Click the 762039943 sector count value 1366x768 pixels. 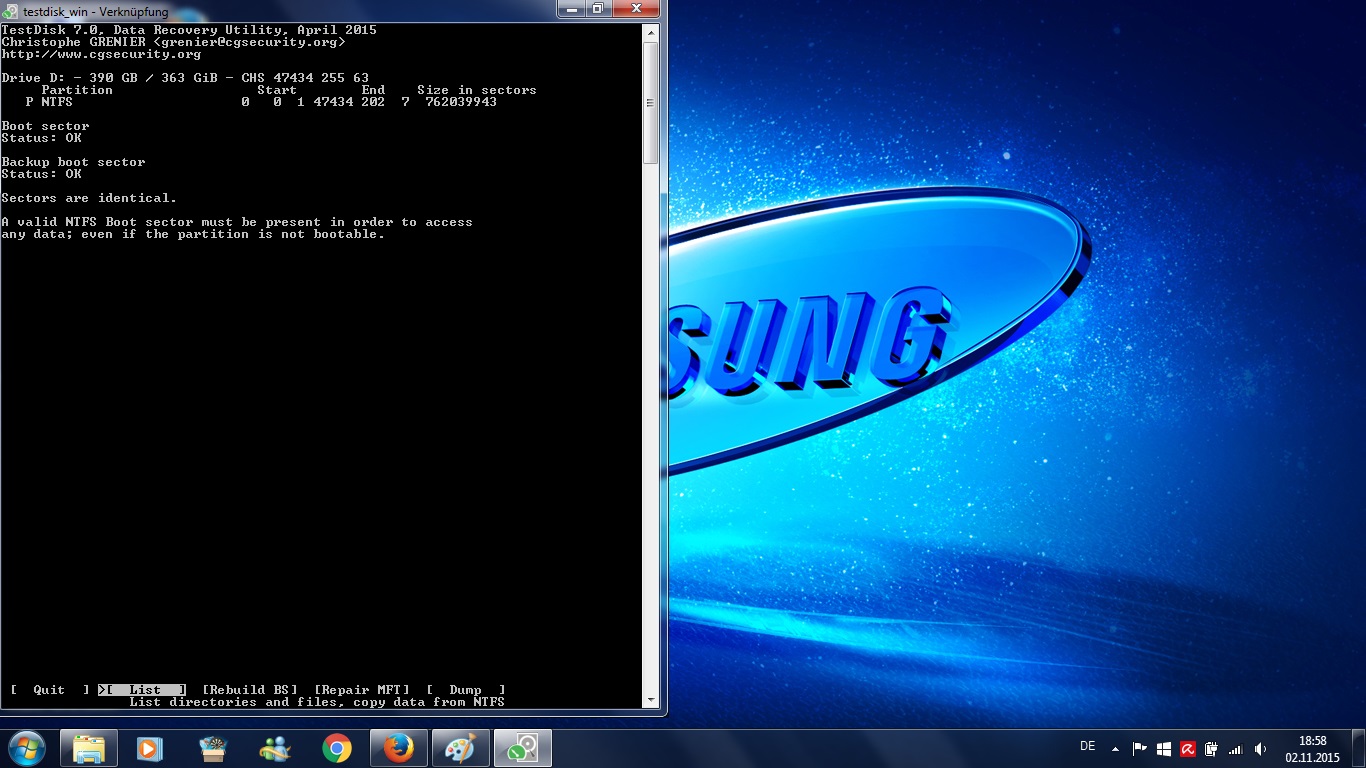point(461,102)
